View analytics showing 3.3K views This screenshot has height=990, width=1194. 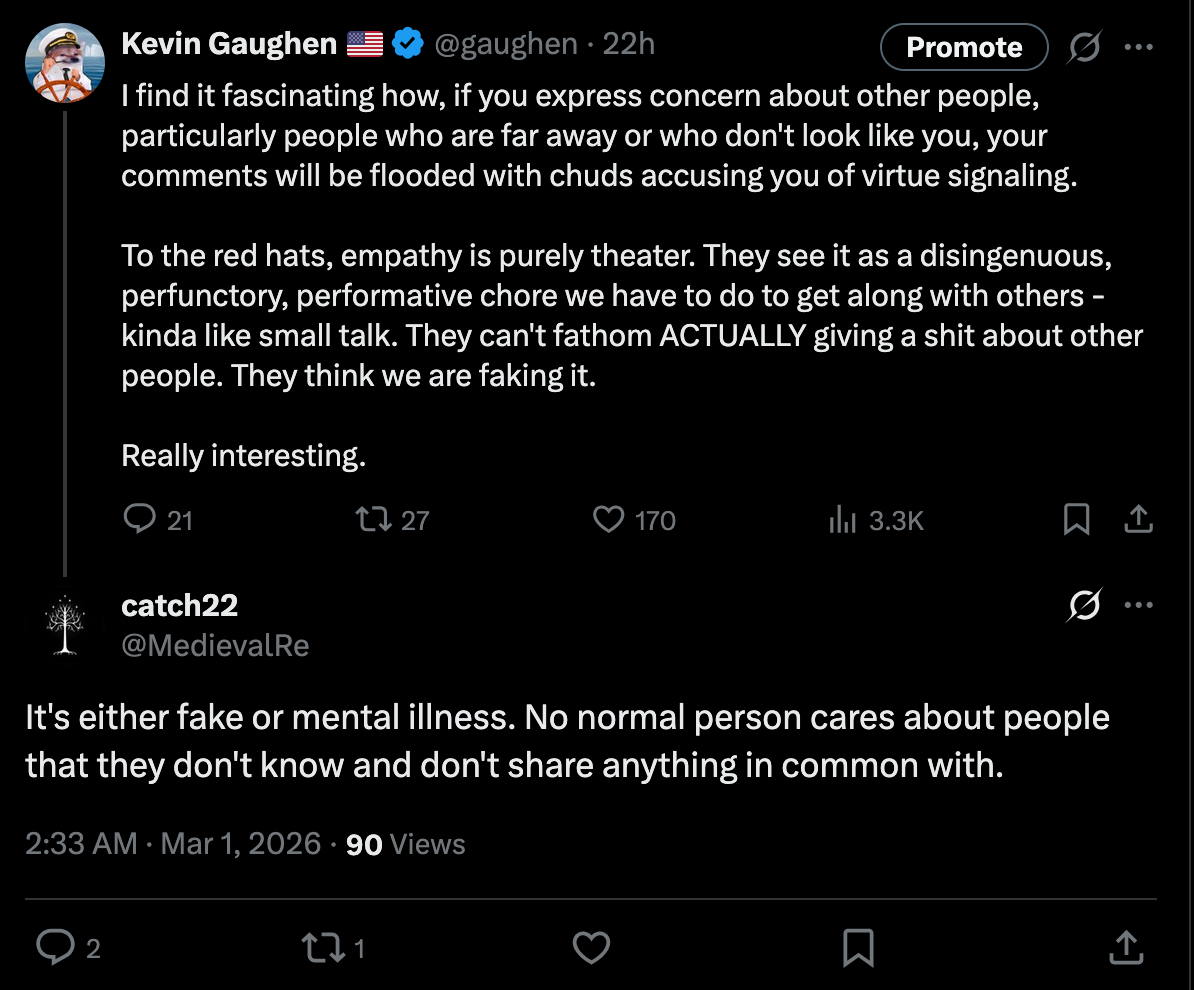click(x=842, y=520)
